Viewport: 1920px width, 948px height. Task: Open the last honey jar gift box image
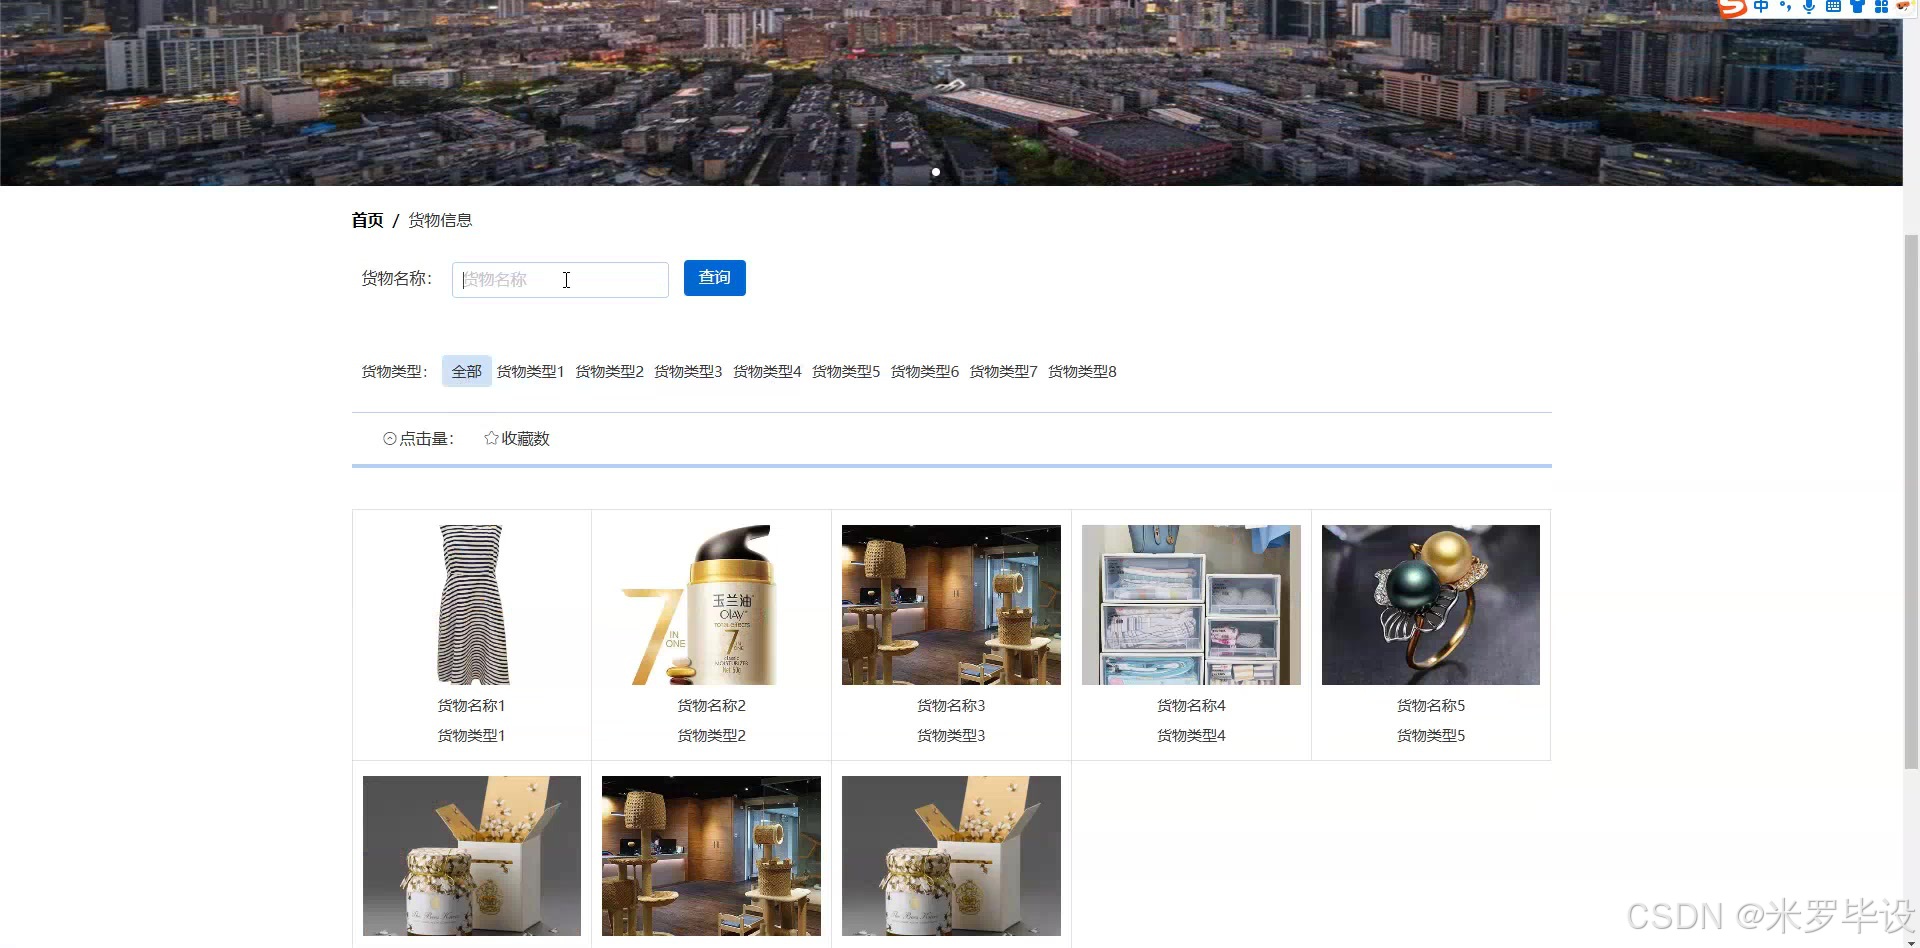(951, 856)
